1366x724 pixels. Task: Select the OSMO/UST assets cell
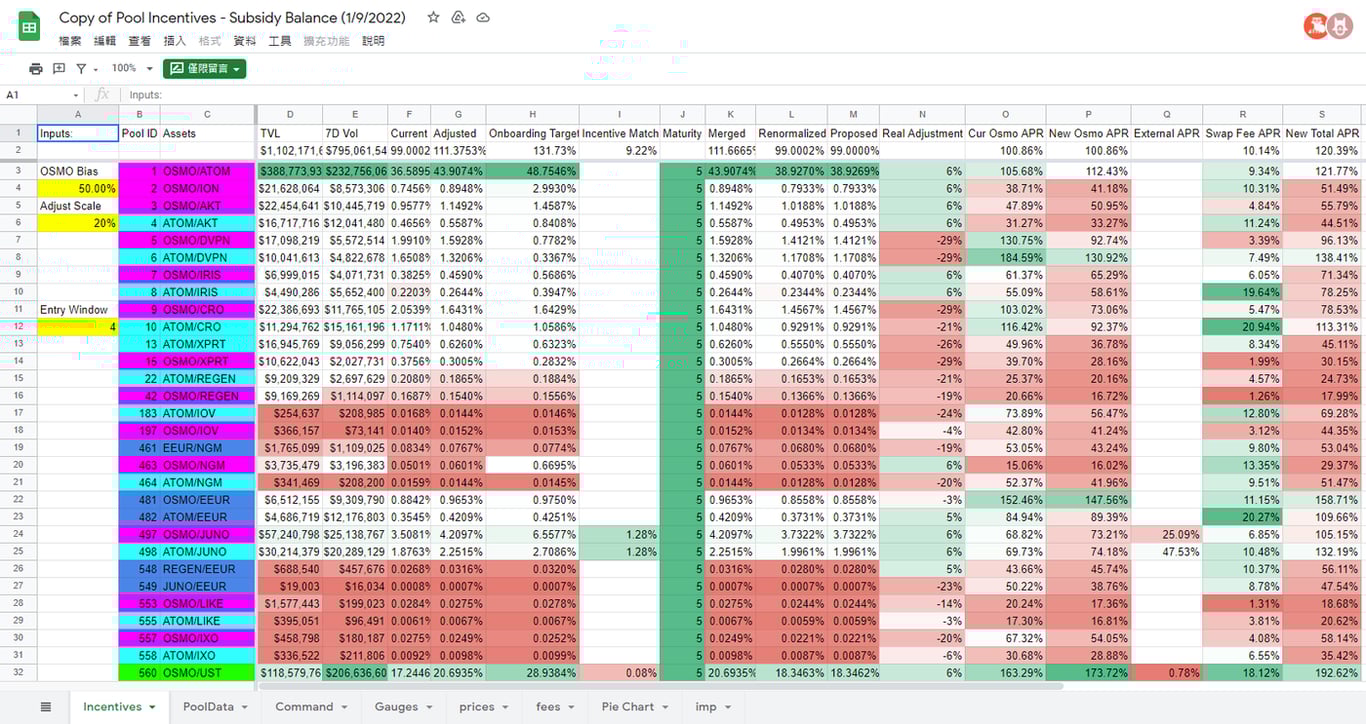[x=207, y=672]
